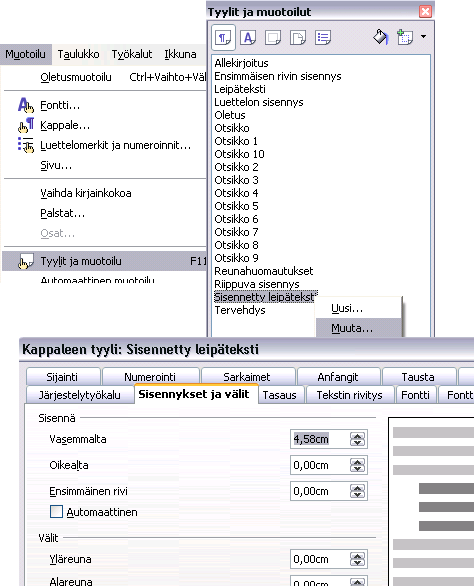476x588 pixels.
Task: Switch to the Tasaus tab
Action: tap(280, 395)
